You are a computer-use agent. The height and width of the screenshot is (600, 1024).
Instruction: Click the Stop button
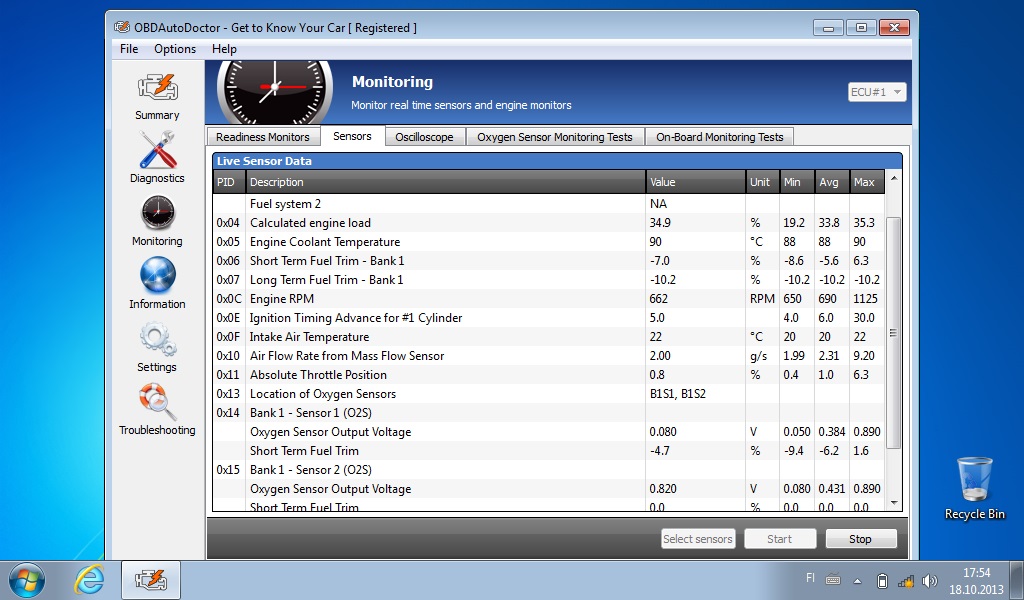coord(860,539)
